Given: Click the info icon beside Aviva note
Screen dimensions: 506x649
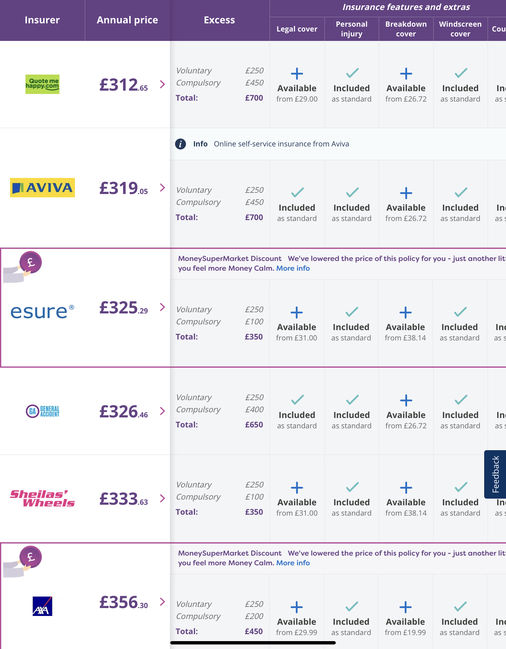Looking at the screenshot, I should (x=180, y=144).
